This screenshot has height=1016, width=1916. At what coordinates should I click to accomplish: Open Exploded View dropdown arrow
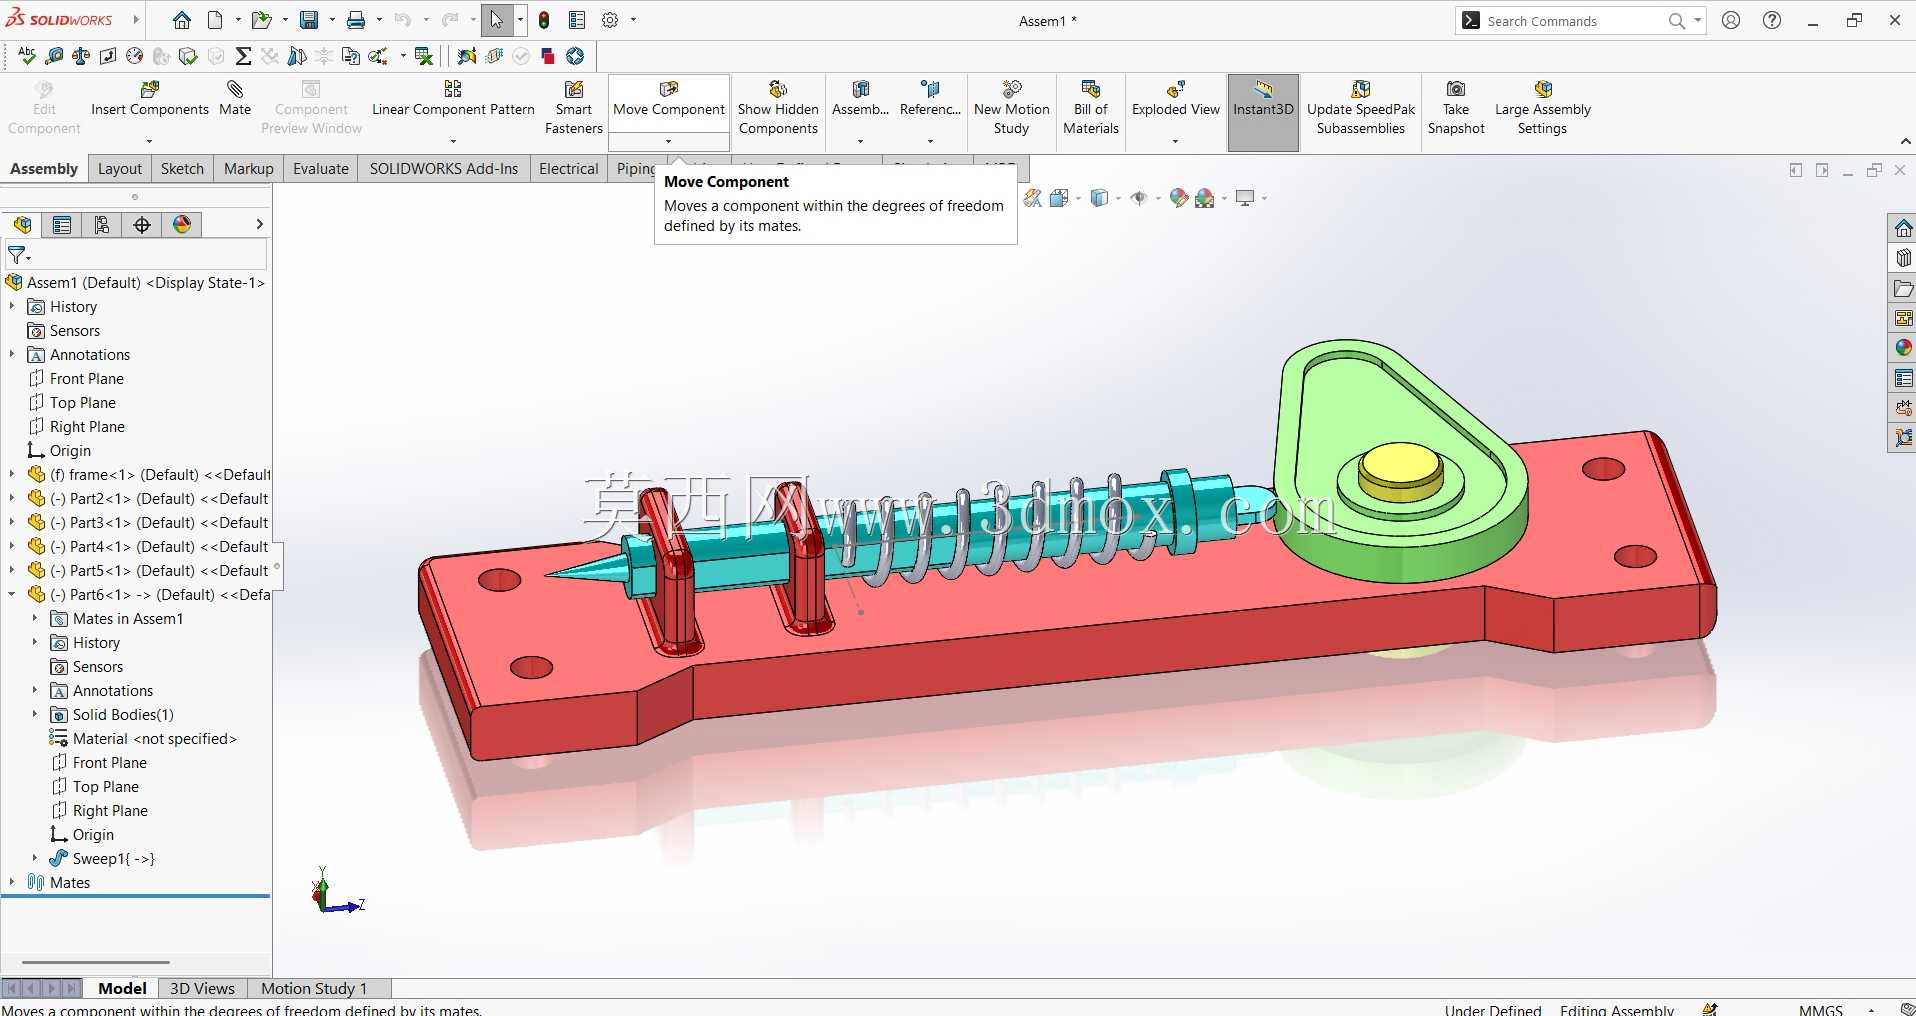pyautogui.click(x=1176, y=141)
